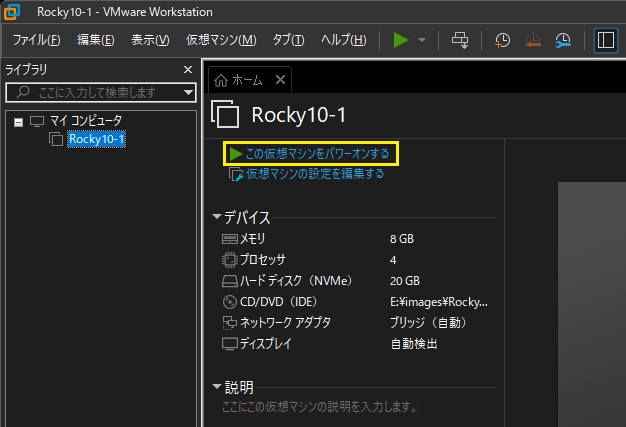Viewport: 626px width, 427px height.
Task: Click the network adapter icon
Action: click(230, 323)
